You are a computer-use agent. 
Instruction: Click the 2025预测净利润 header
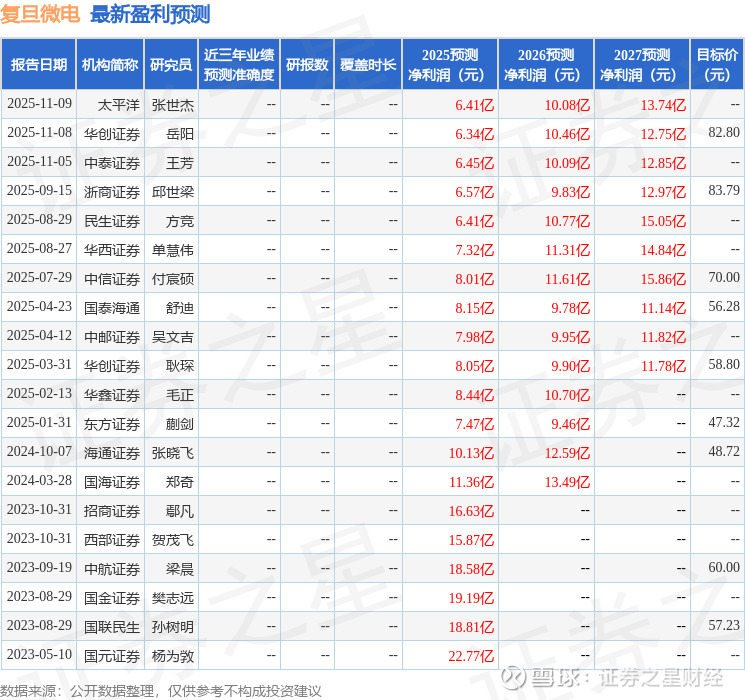click(450, 65)
